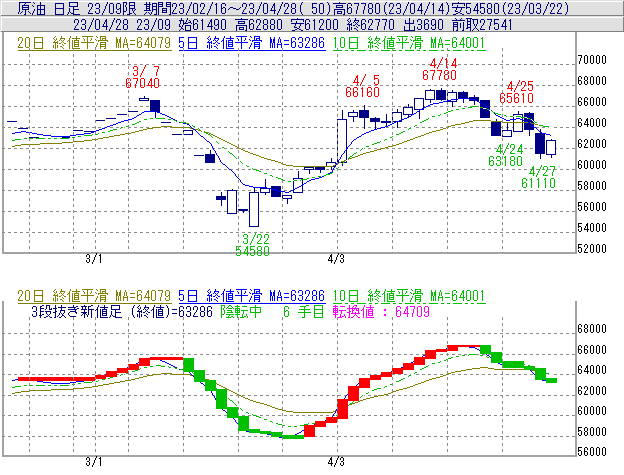Click the 4/25 65610 high label
Screen dimensions: 624x475
point(517,92)
